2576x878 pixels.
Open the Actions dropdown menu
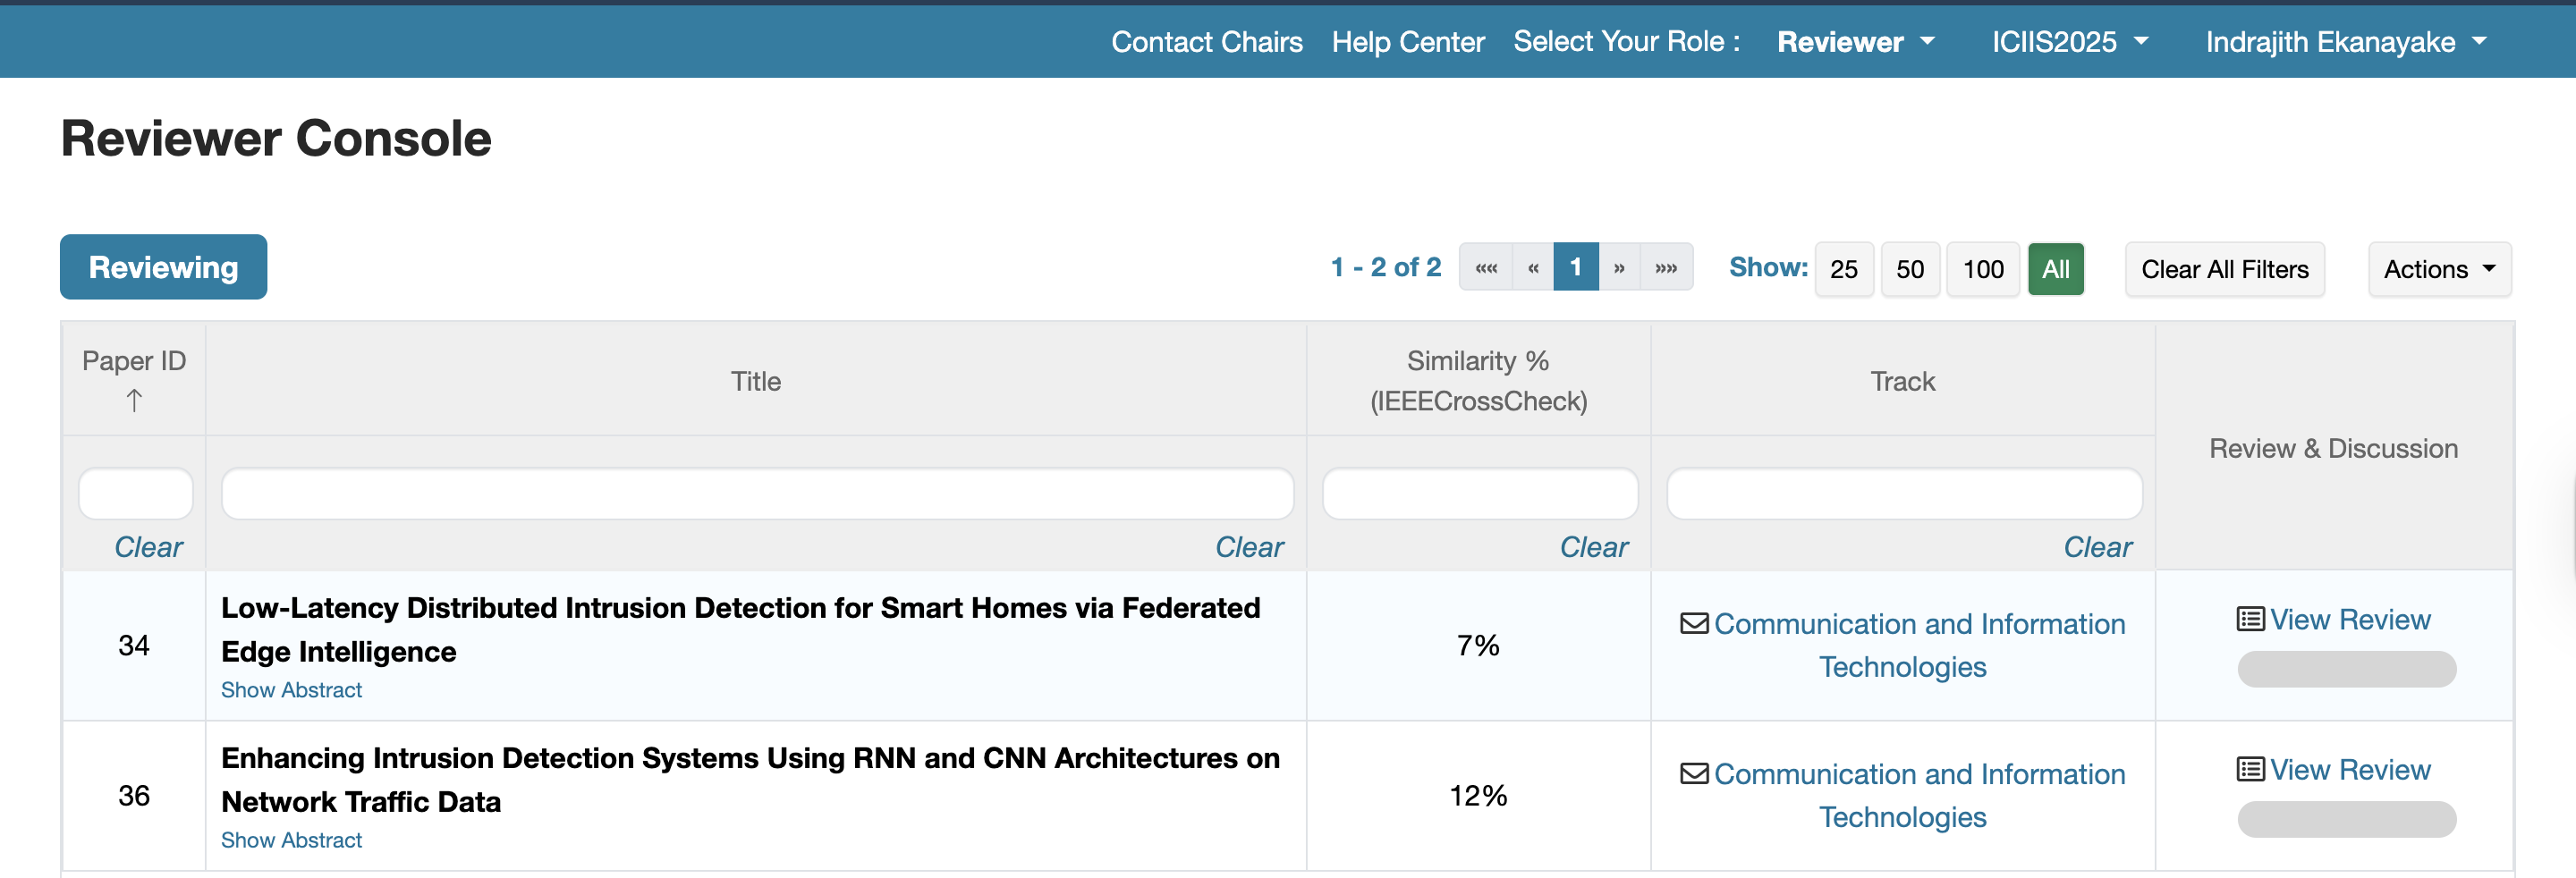(2438, 269)
